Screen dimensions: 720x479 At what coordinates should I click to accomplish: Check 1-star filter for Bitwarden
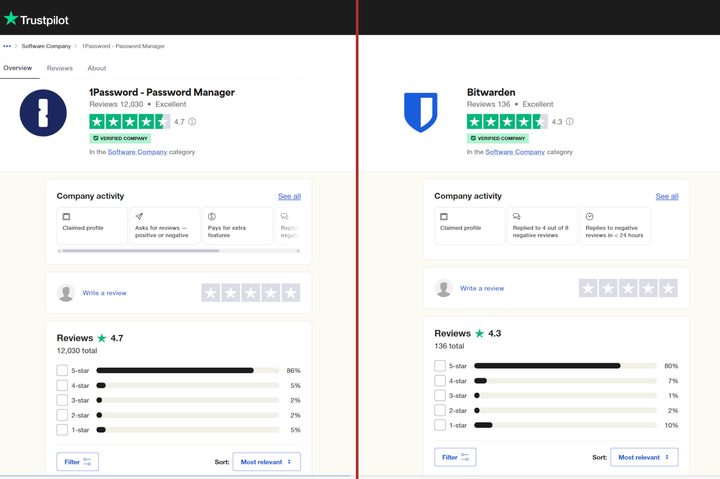tap(440, 425)
